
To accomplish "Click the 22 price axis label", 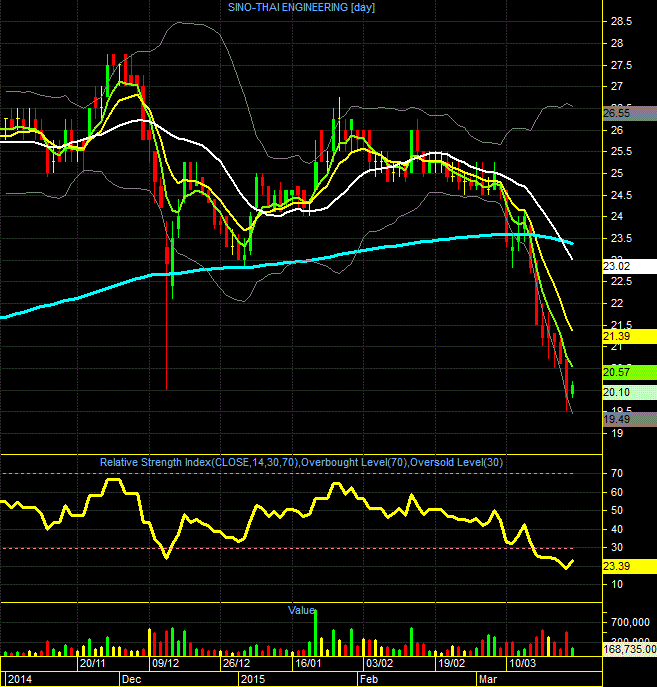I will coord(617,303).
